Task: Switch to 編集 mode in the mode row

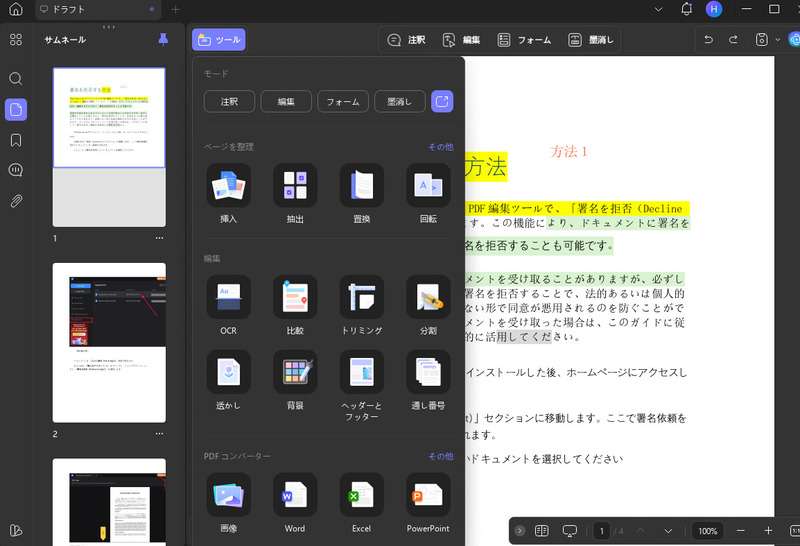Action: pos(286,101)
